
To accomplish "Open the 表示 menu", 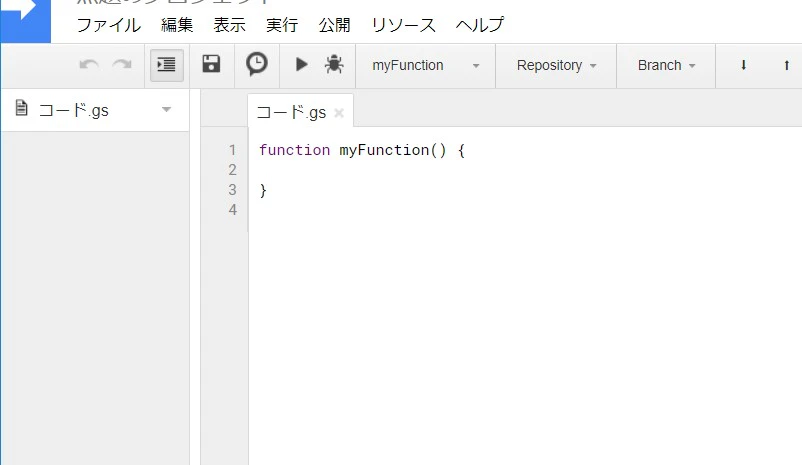I will point(230,25).
